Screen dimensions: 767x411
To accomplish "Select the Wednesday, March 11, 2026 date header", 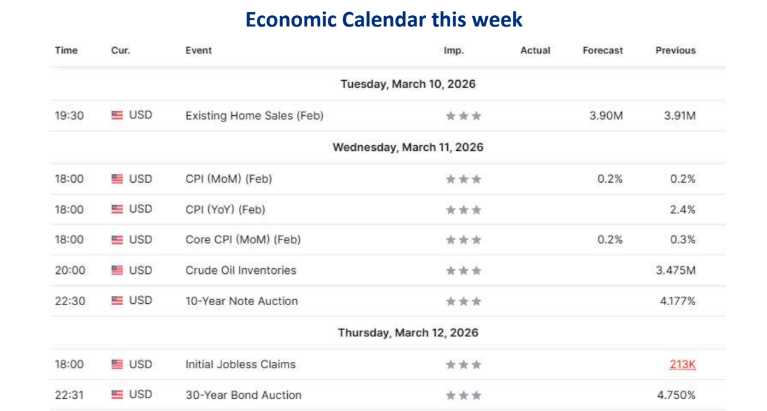I will click(408, 147).
